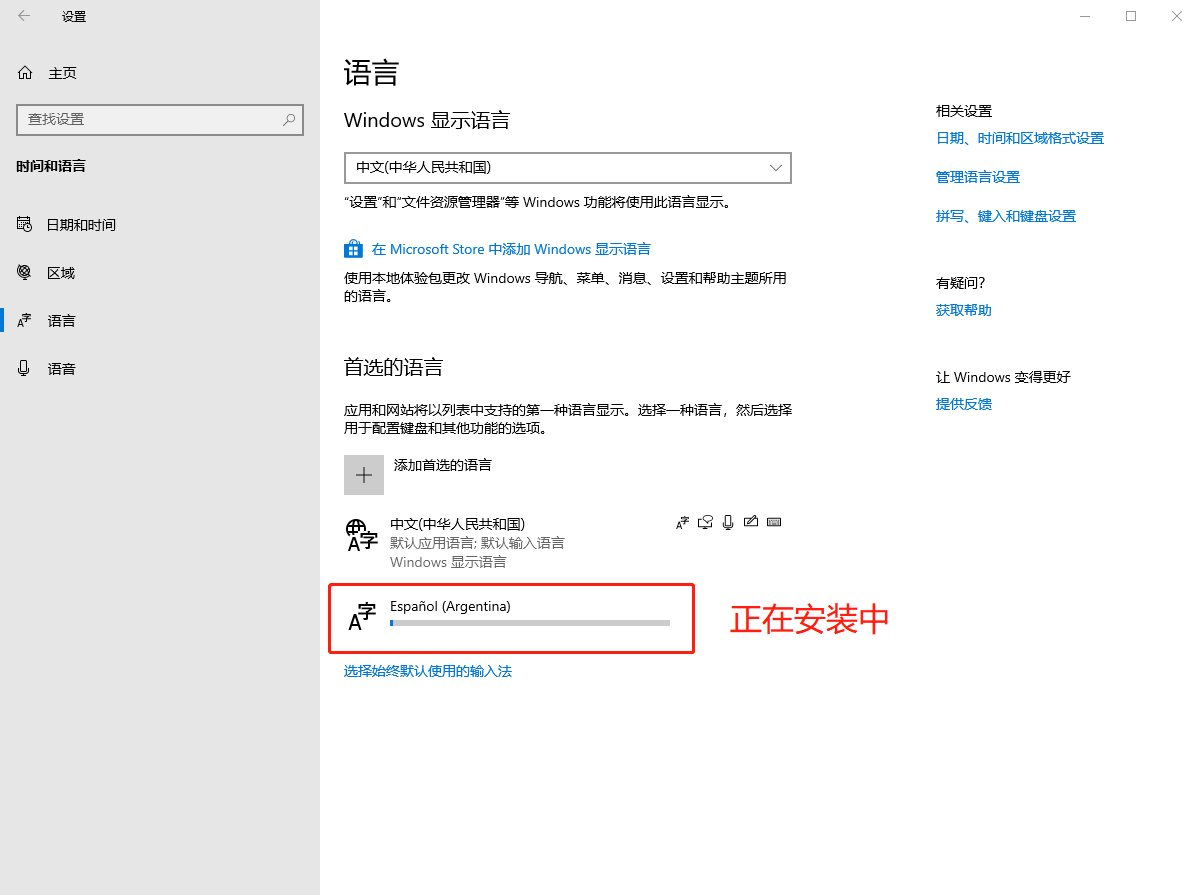1200x895 pixels.
Task: Minimize the Settings window
Action: (1086, 16)
